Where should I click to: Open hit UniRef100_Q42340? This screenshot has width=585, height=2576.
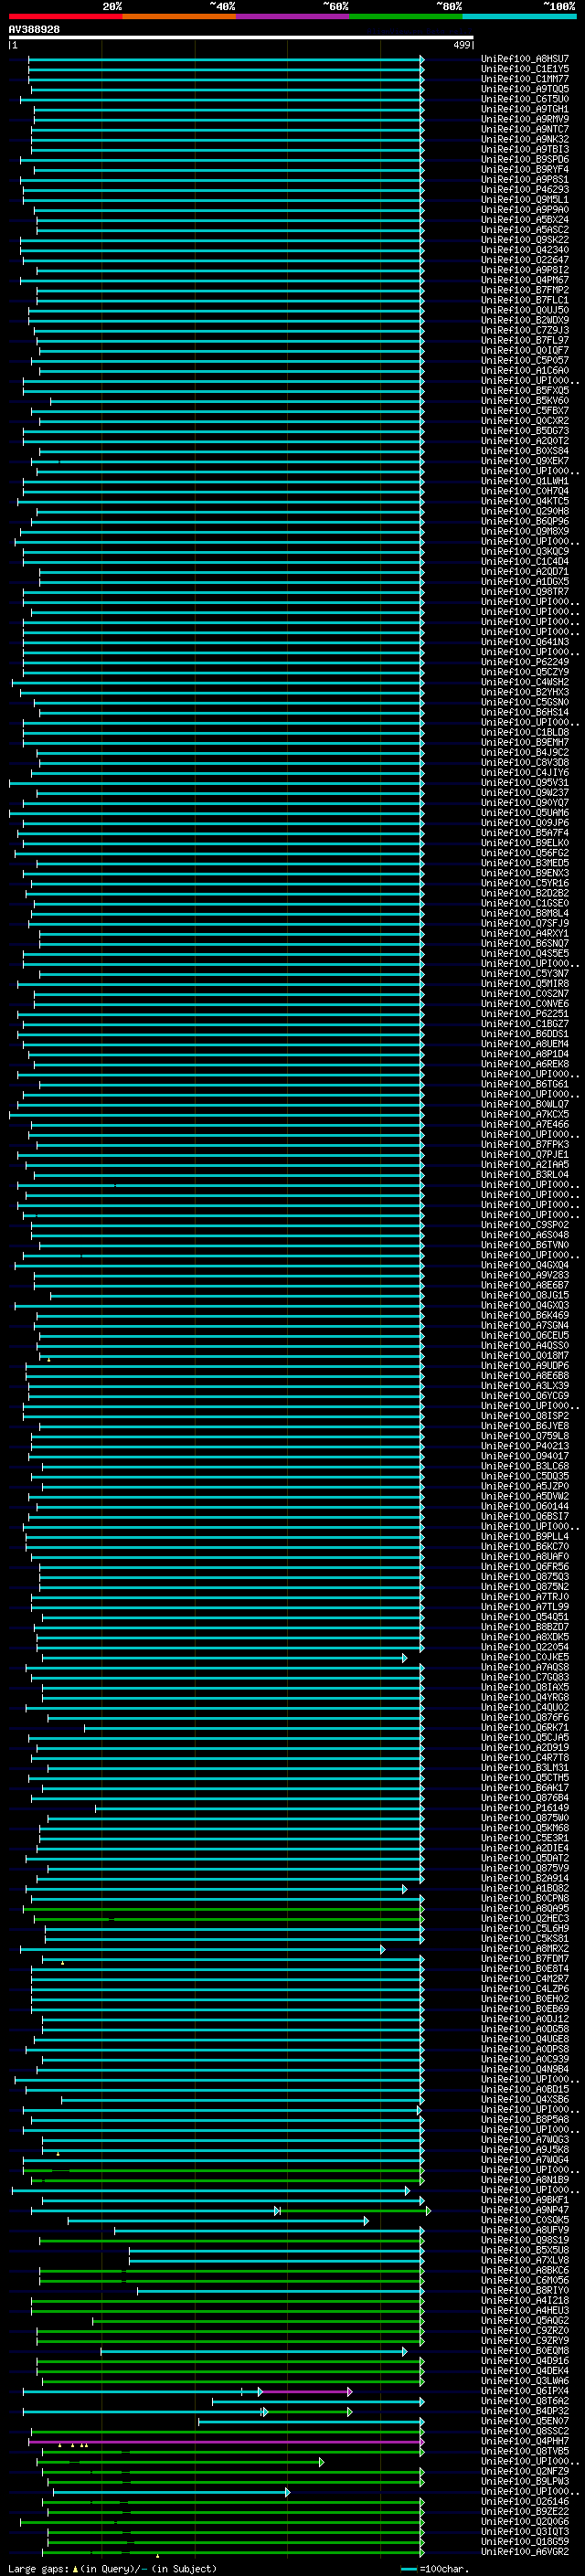(525, 250)
